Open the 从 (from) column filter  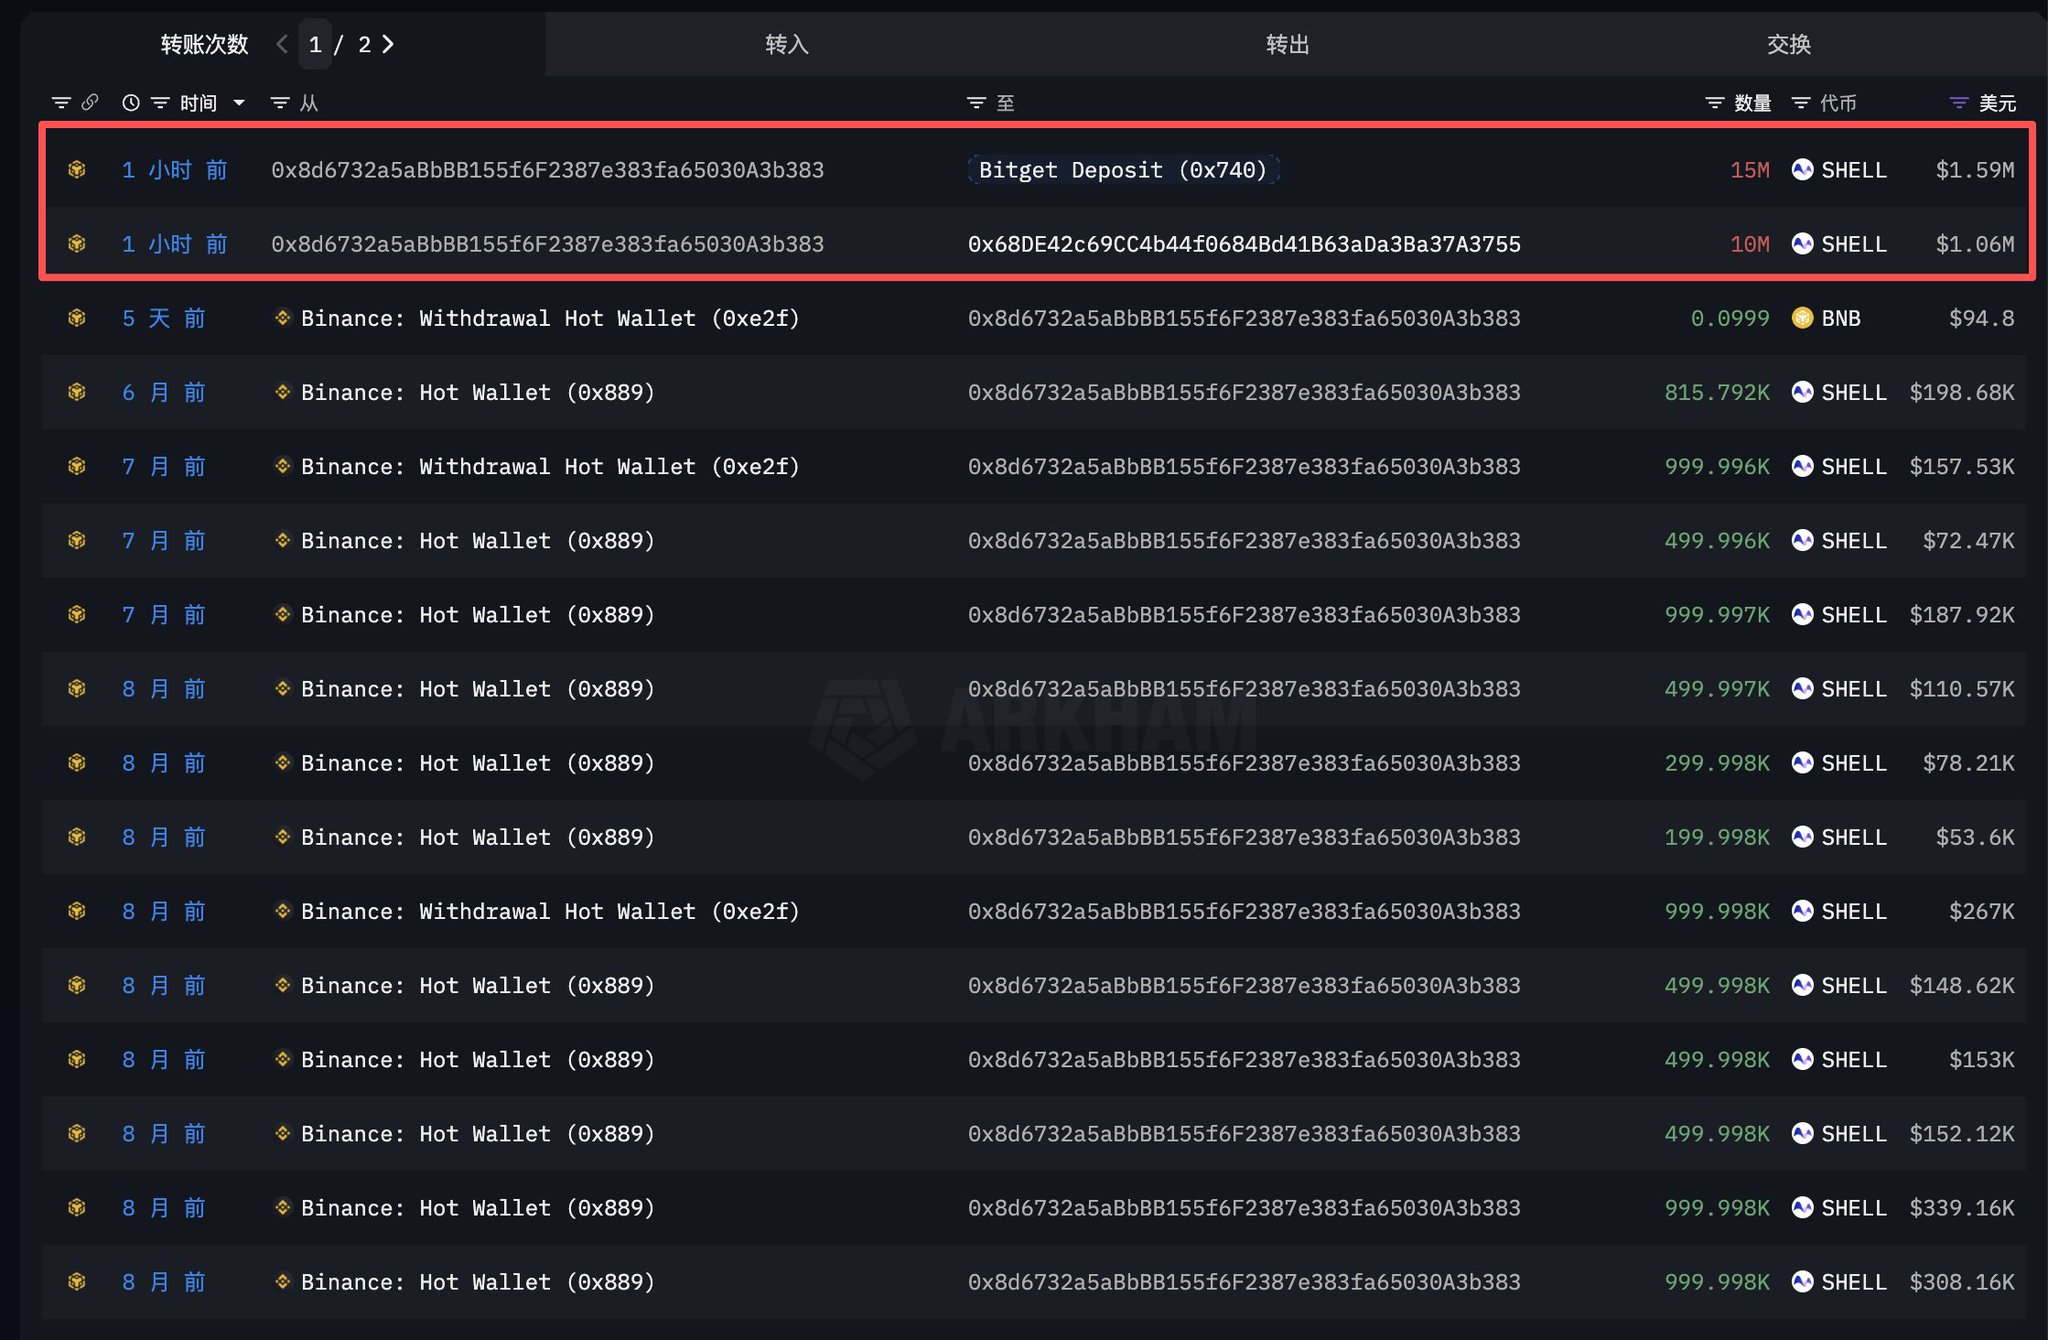tap(280, 103)
